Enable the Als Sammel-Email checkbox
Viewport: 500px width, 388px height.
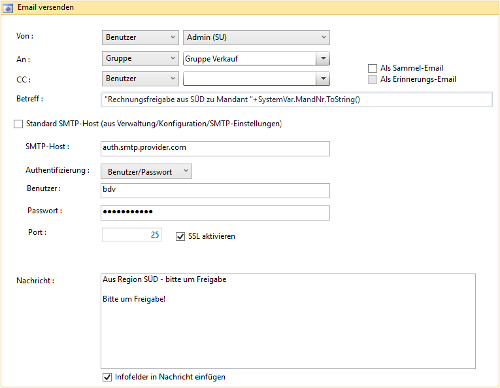tap(372, 68)
